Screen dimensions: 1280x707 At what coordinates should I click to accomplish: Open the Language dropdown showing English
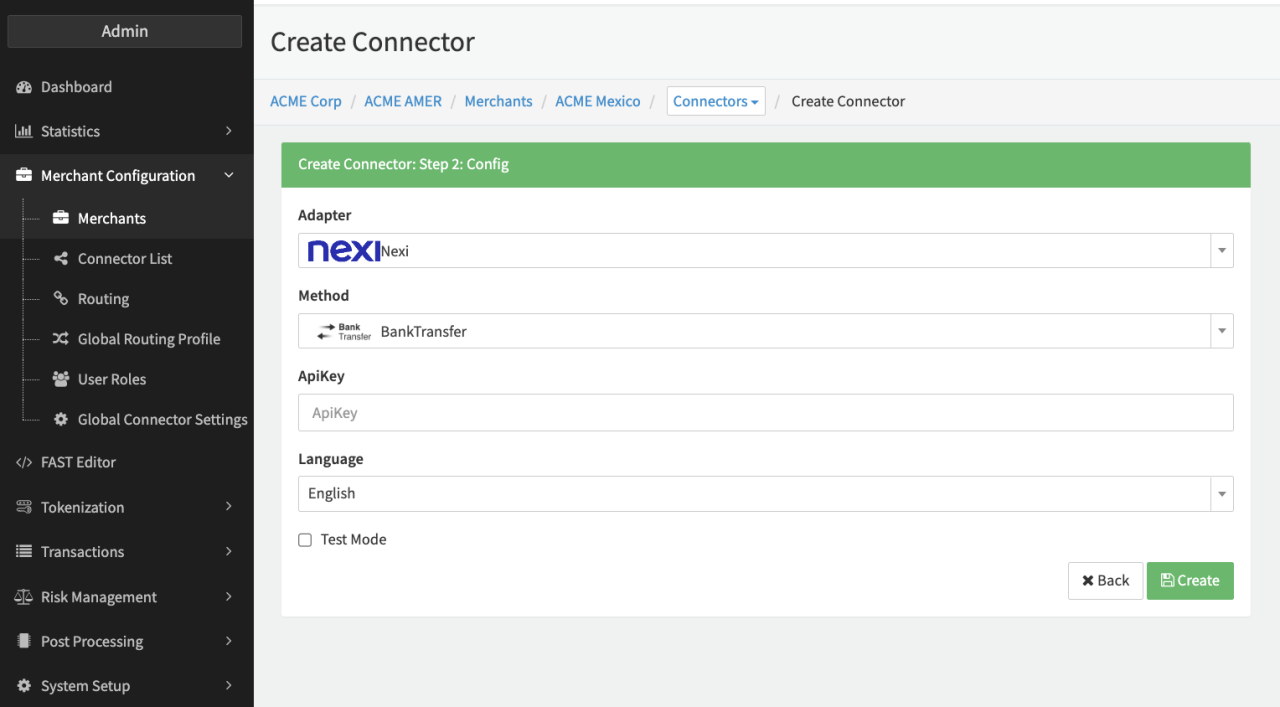[x=765, y=494]
